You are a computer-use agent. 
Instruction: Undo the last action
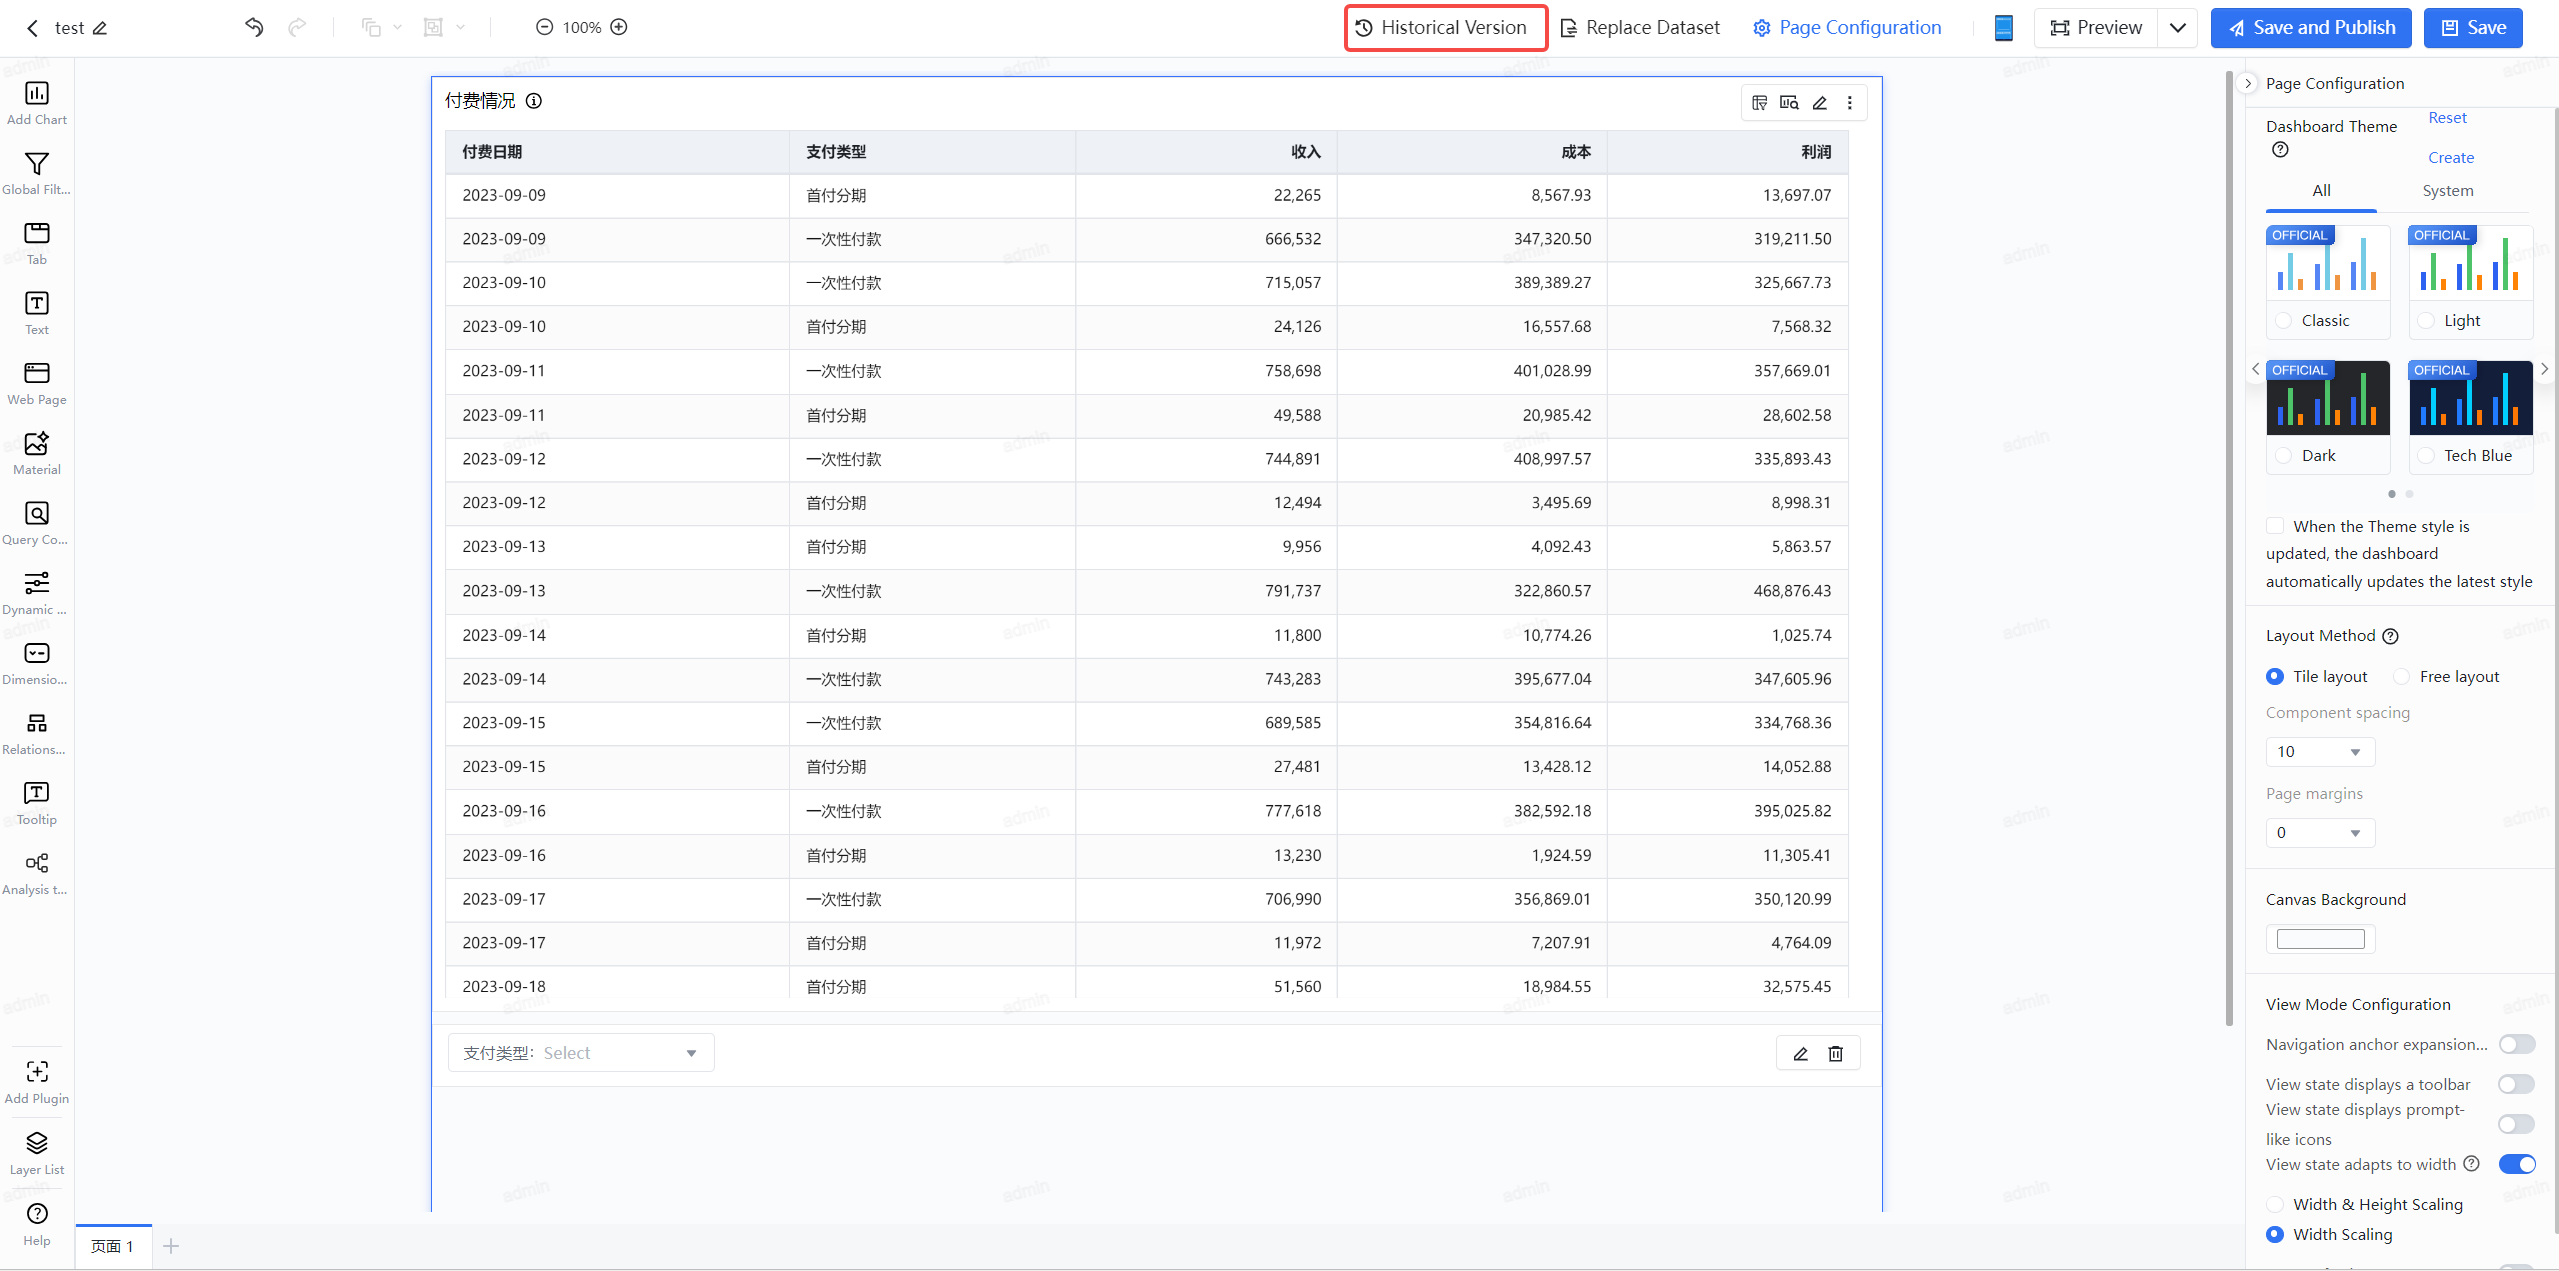(x=254, y=27)
